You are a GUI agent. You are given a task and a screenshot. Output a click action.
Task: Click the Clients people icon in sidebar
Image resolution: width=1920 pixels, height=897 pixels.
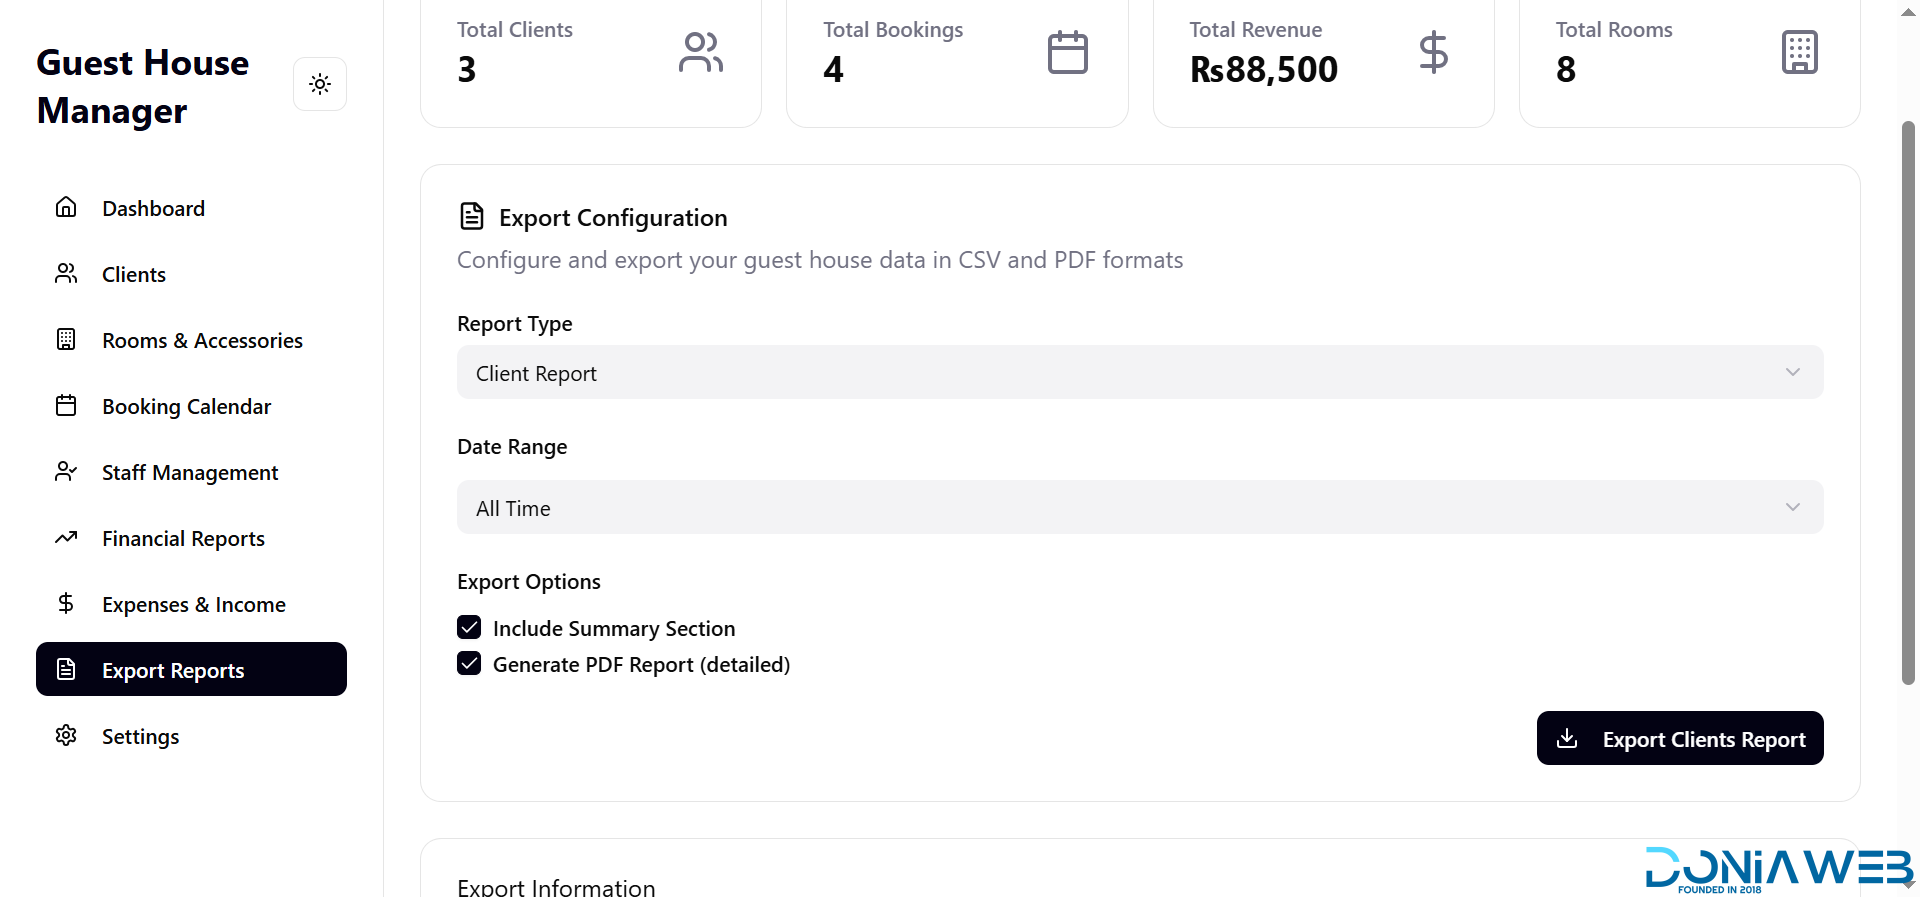coord(66,273)
